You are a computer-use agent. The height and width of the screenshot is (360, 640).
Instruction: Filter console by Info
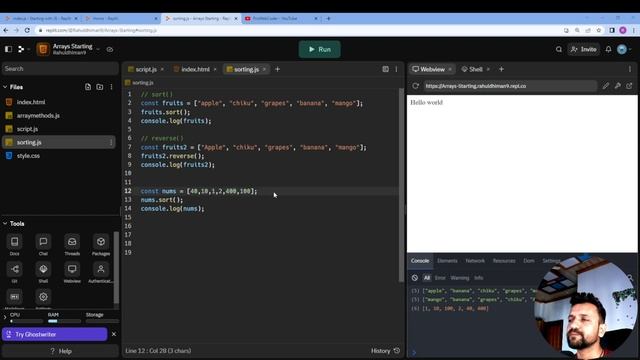478,278
